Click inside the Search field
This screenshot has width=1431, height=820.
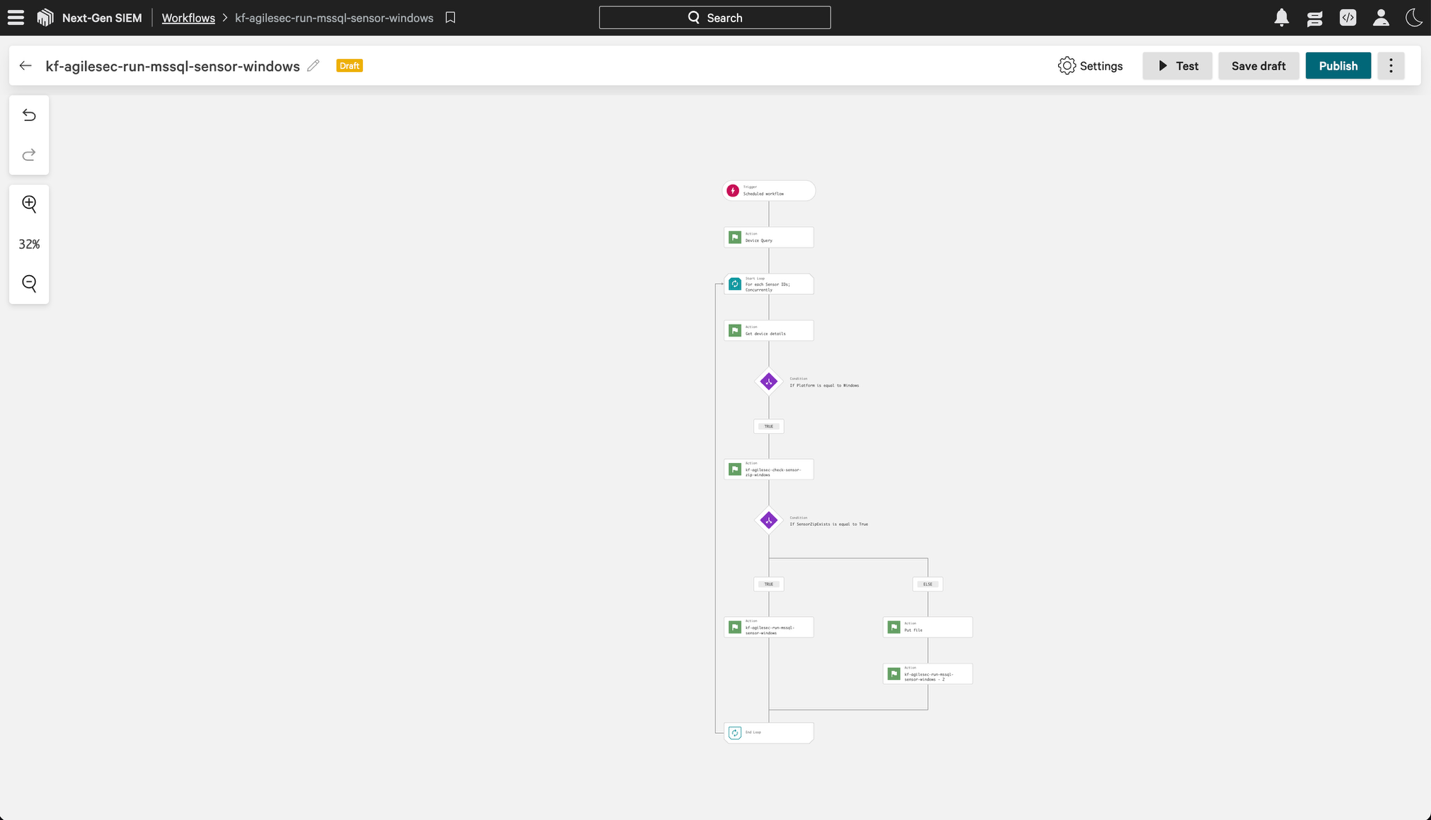pyautogui.click(x=714, y=17)
